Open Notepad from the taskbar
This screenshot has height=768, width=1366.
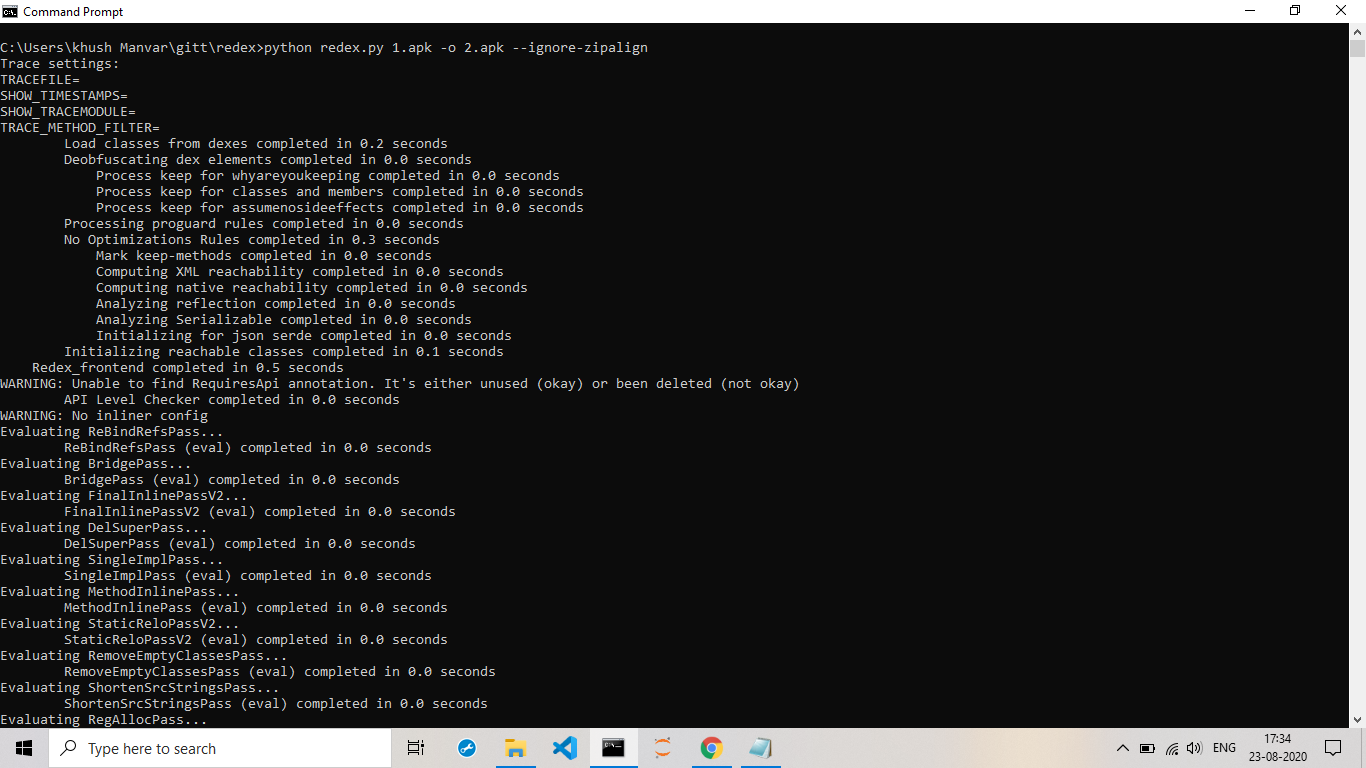(x=760, y=748)
